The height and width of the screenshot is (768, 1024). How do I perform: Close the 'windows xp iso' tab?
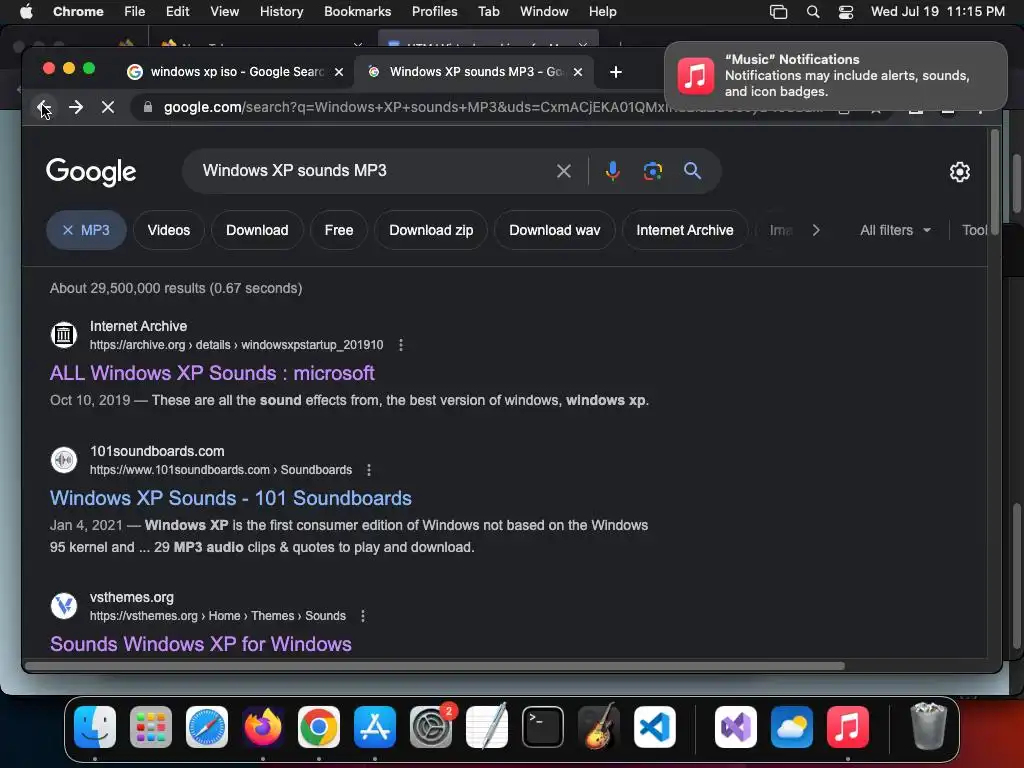point(339,72)
